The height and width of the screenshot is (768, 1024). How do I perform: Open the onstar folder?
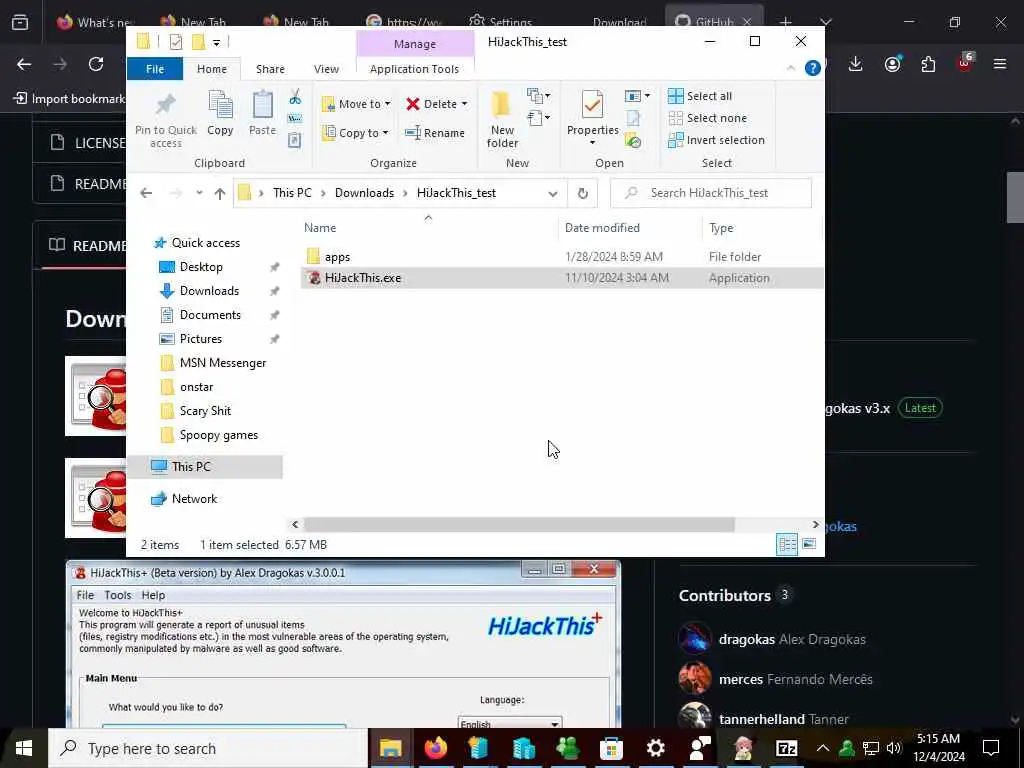pos(197,387)
